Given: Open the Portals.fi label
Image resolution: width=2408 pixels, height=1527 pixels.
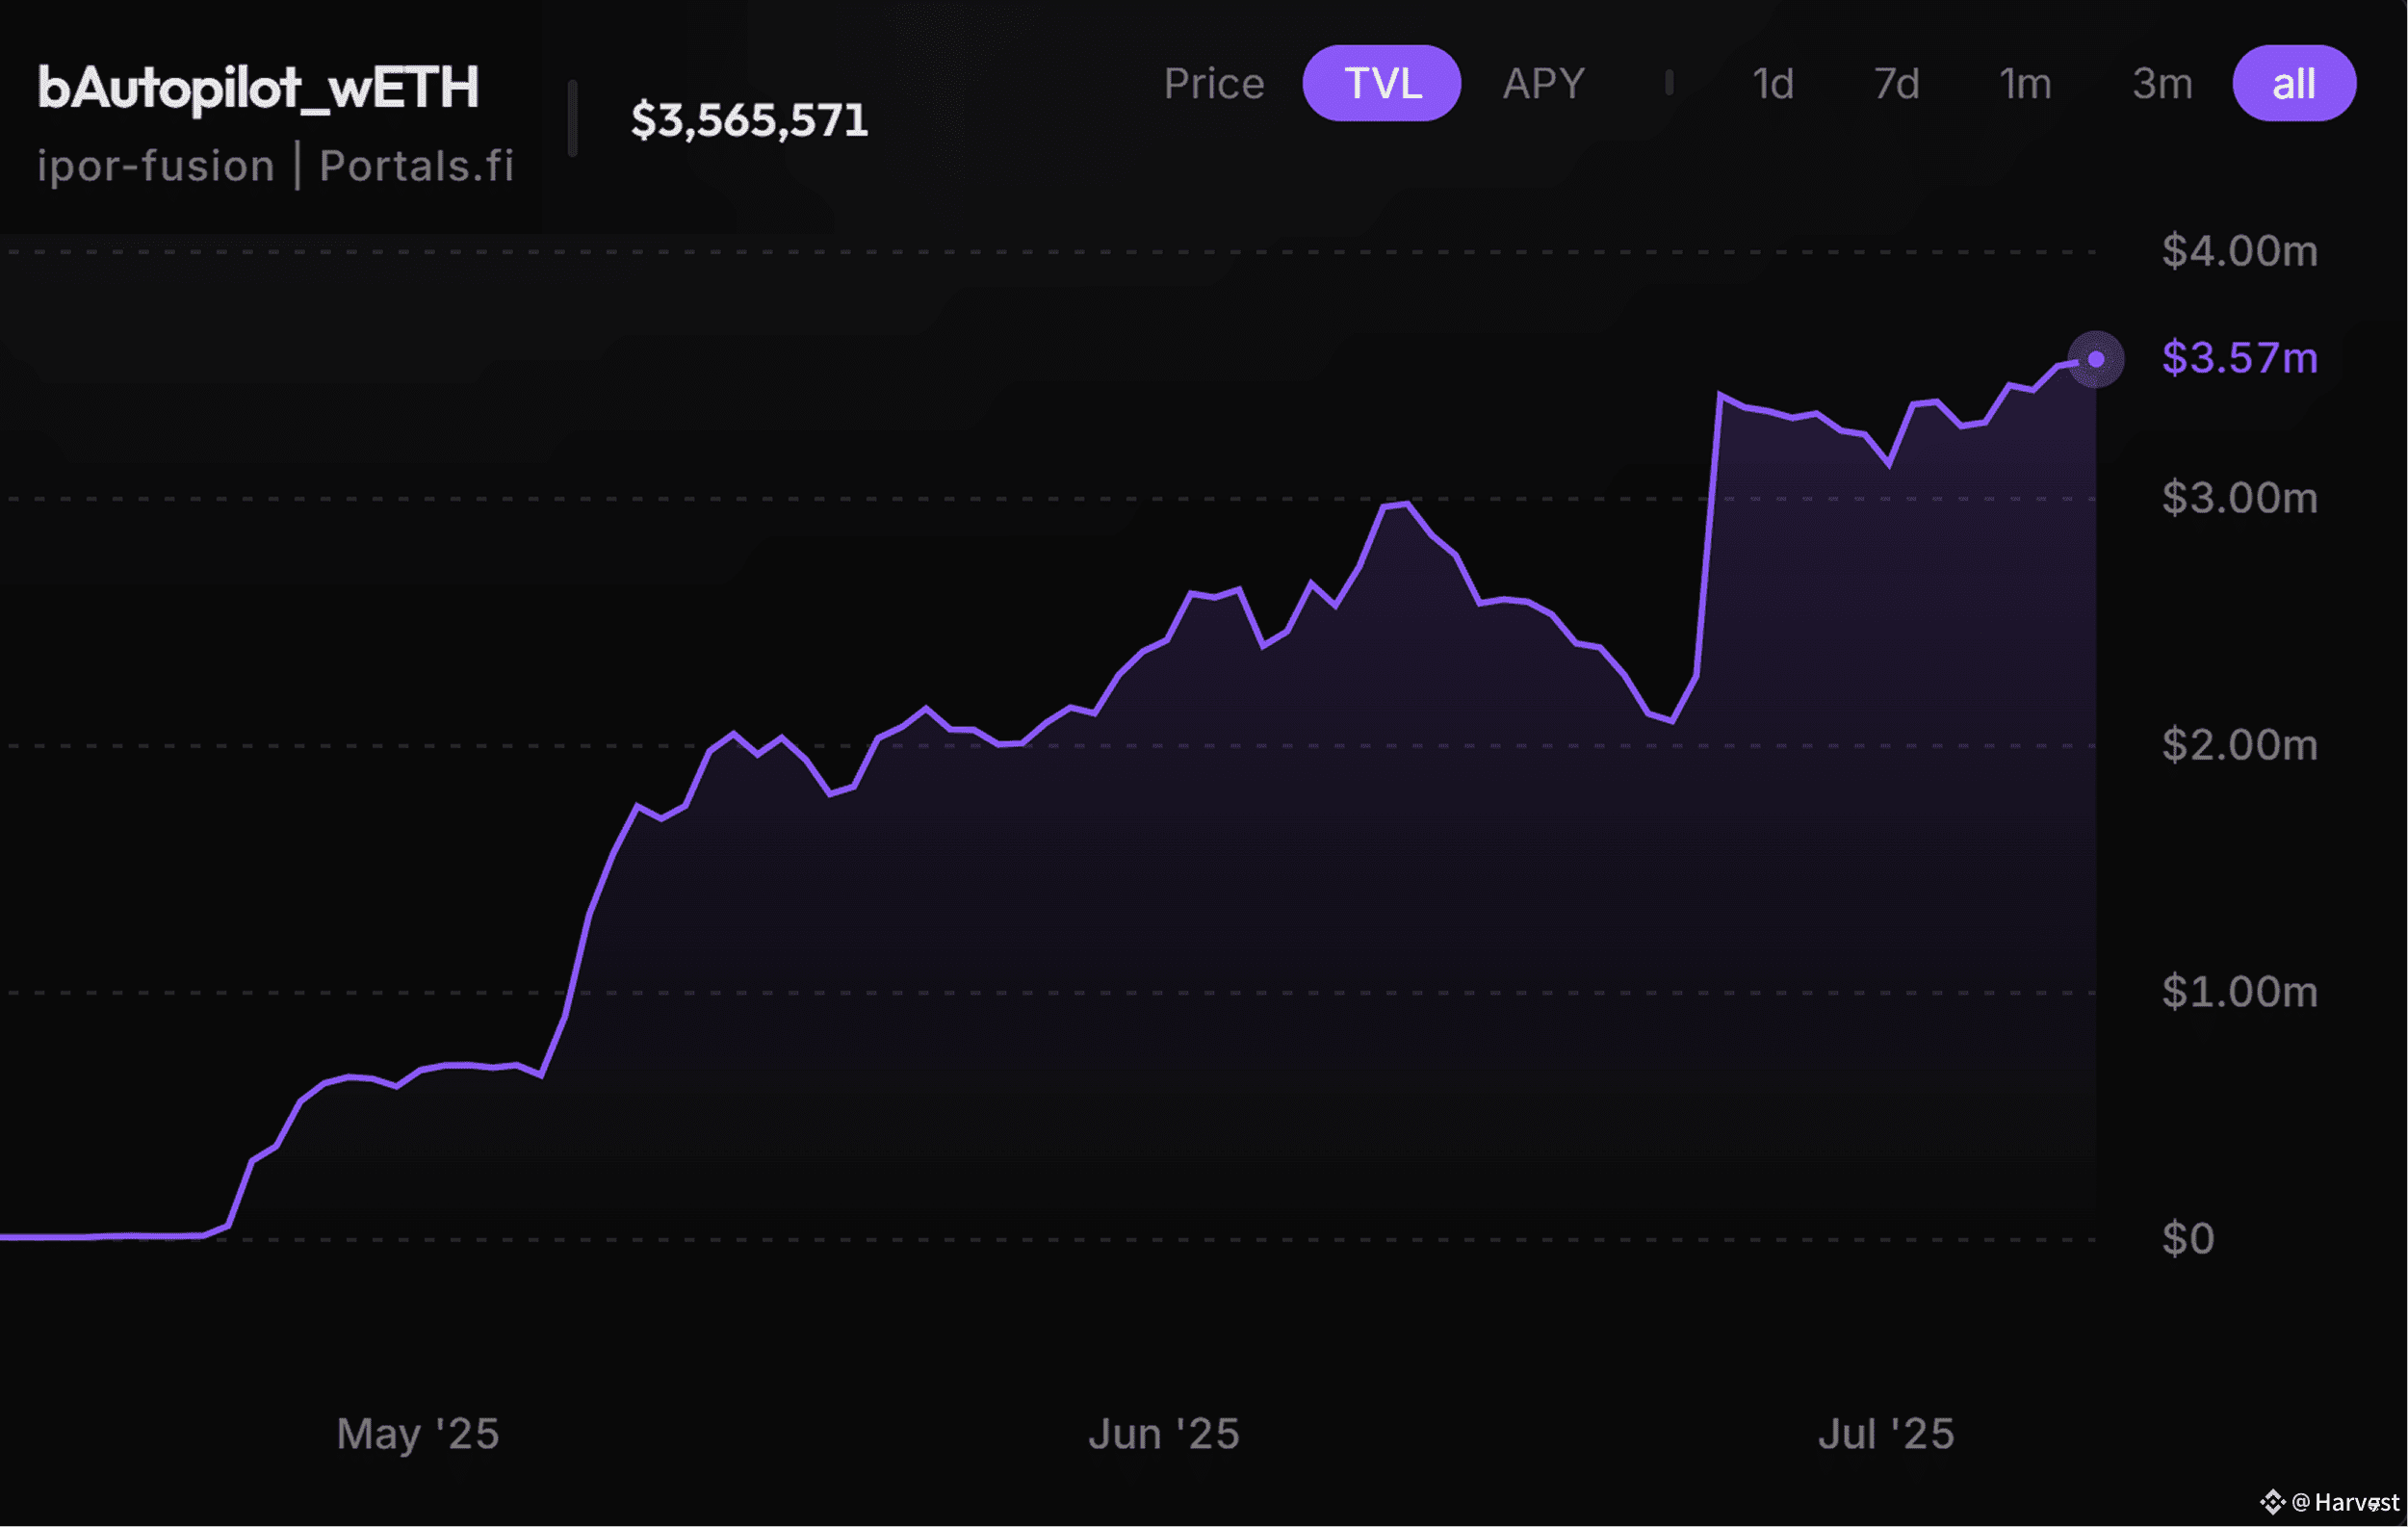Looking at the screenshot, I should [416, 166].
